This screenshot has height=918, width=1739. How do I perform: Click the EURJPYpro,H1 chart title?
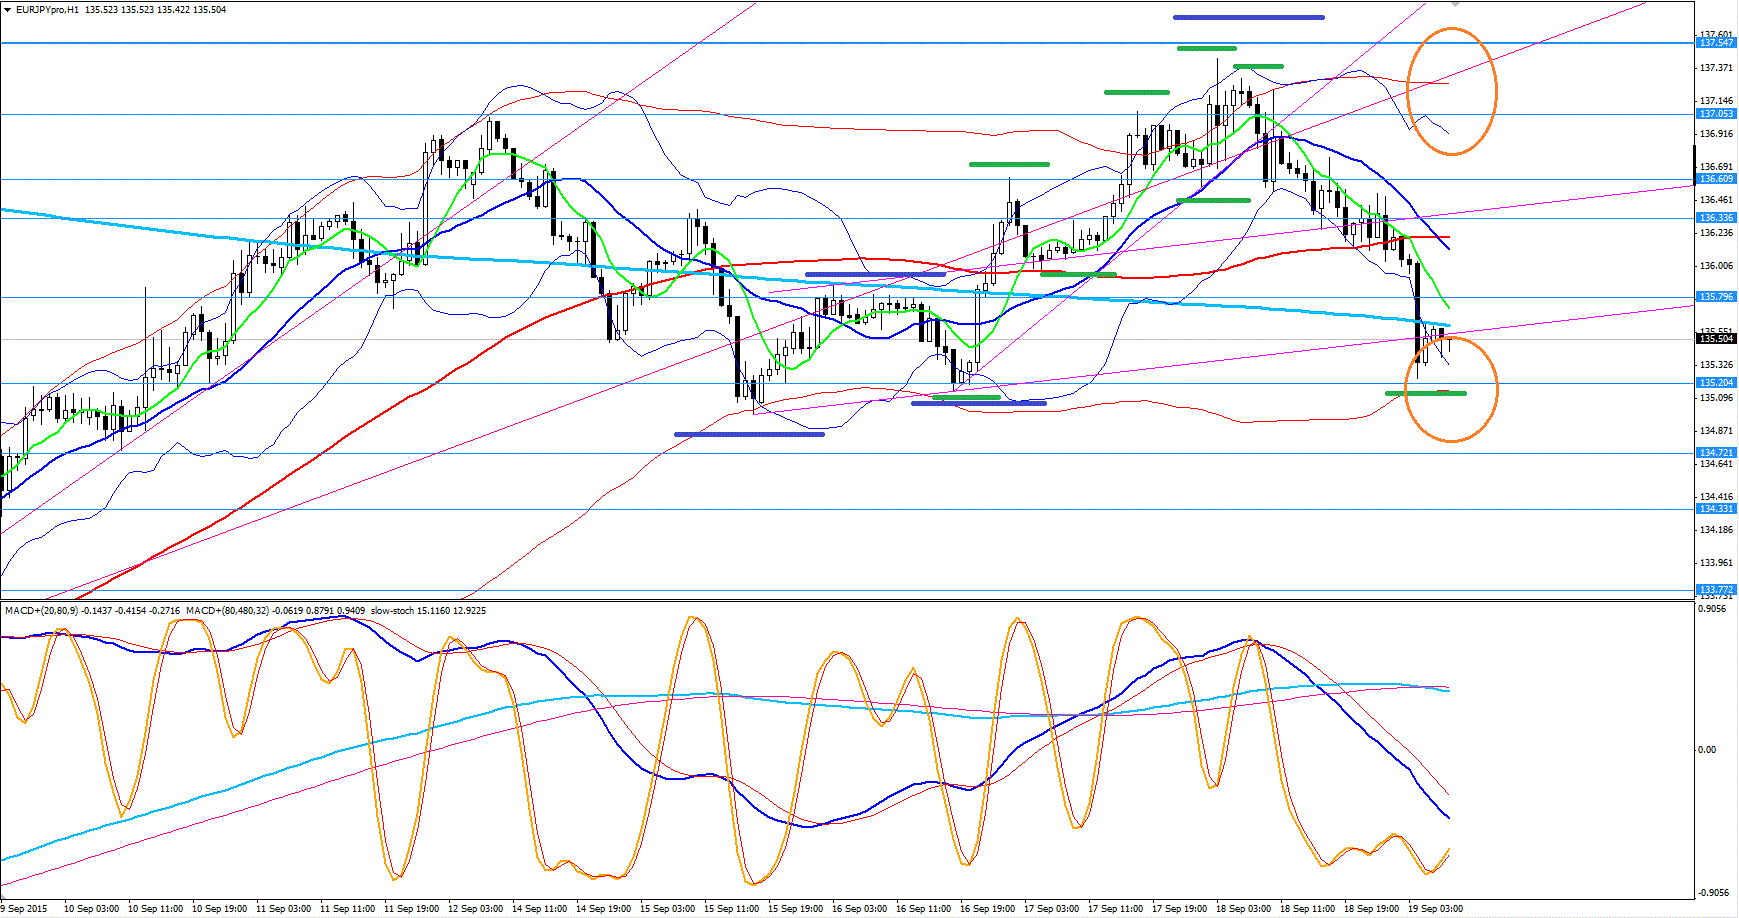tap(47, 10)
